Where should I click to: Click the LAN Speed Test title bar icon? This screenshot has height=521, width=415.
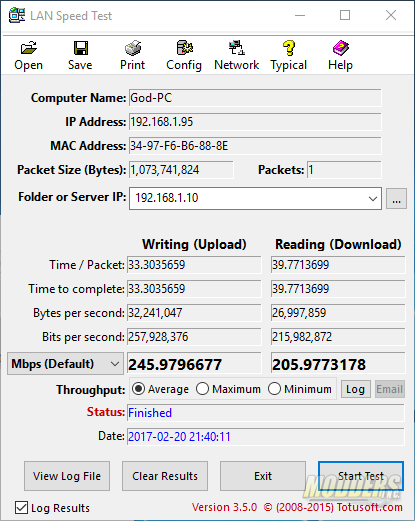pos(17,15)
